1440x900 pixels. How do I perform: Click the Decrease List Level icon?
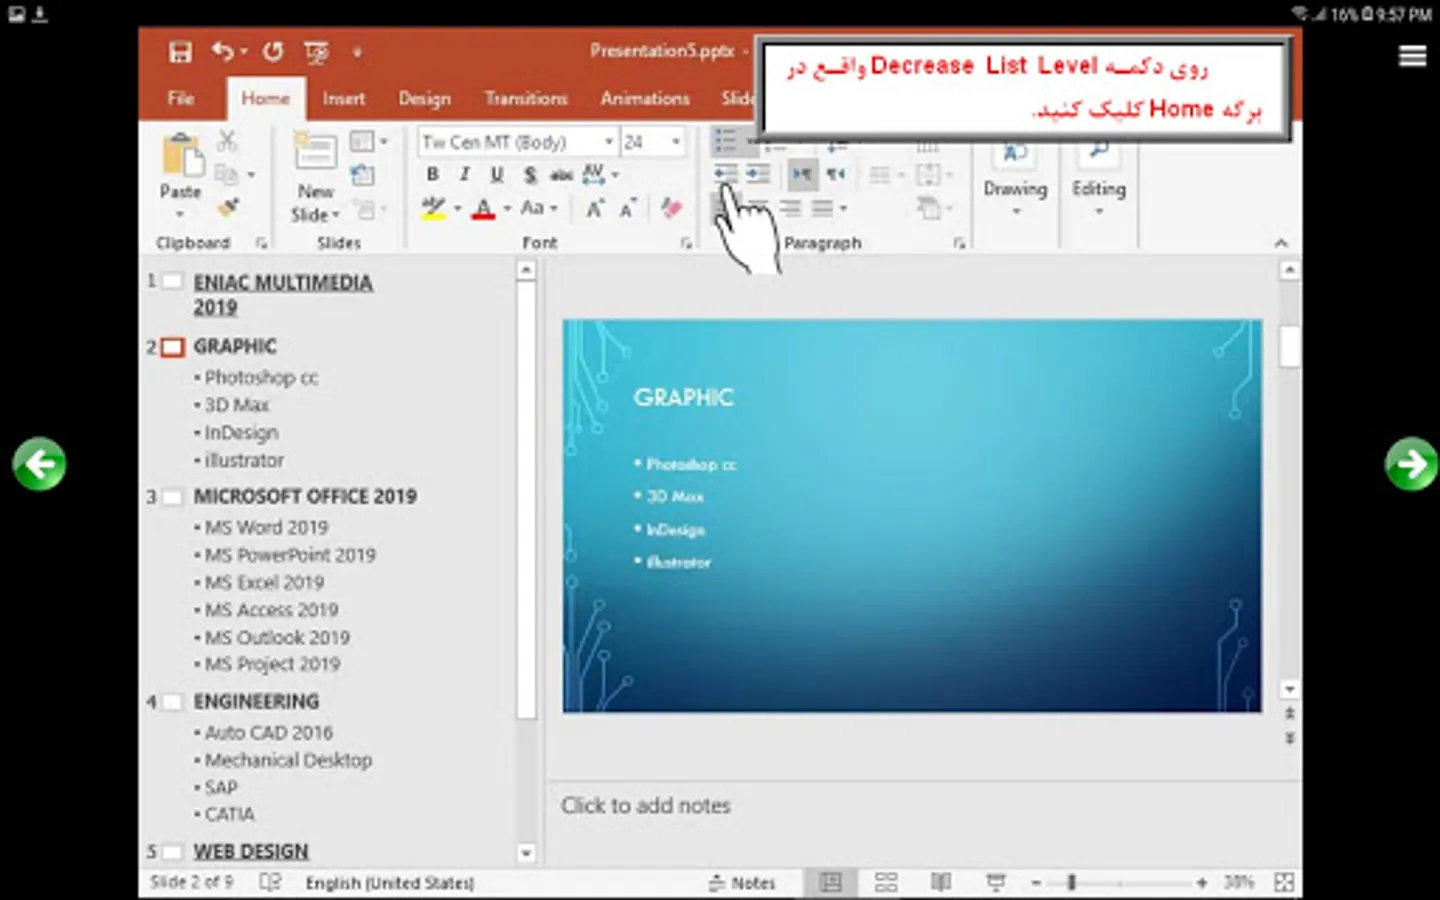coord(726,174)
